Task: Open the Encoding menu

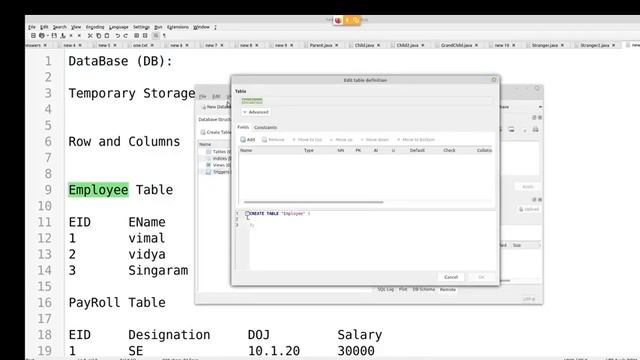Action: [95, 27]
